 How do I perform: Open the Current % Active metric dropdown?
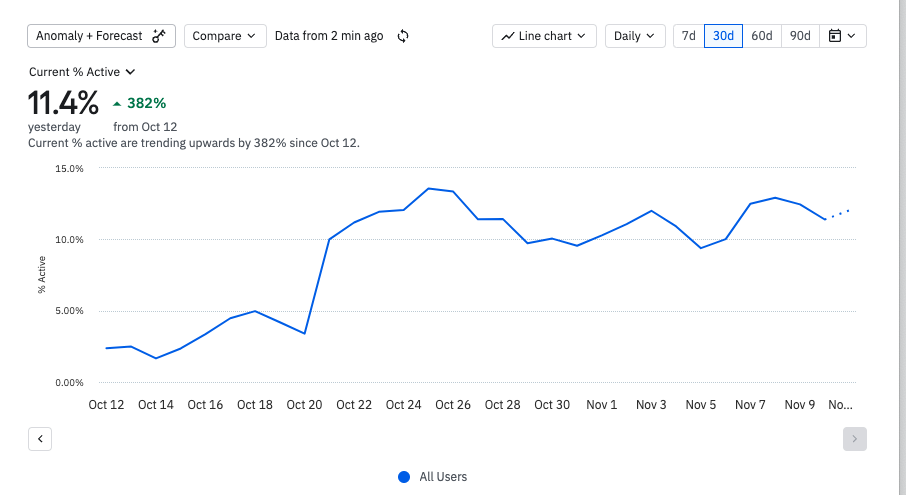click(x=82, y=72)
